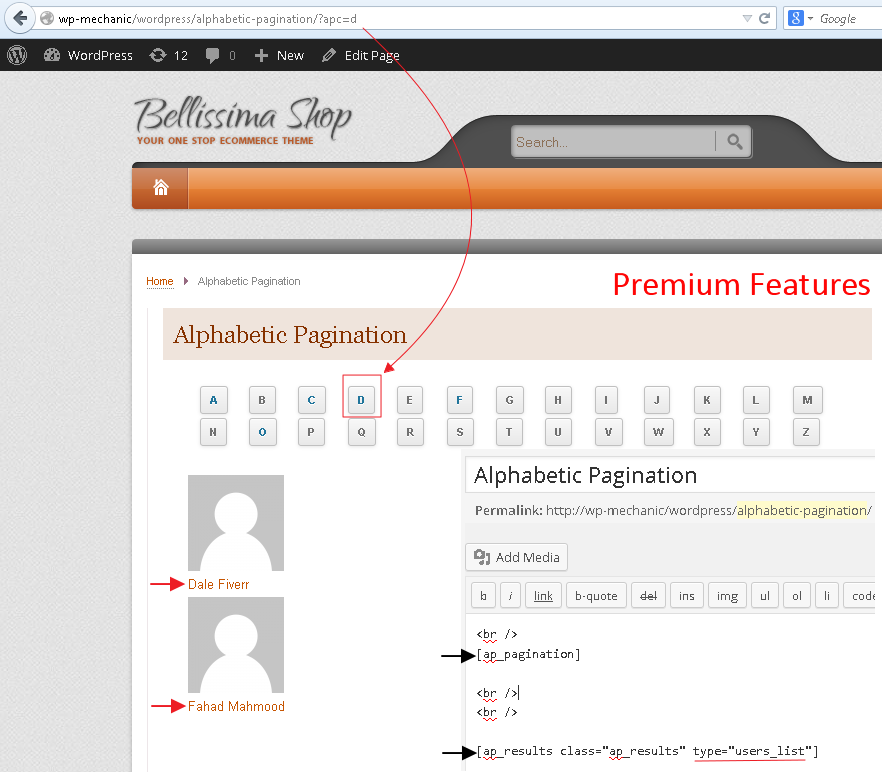Jump to letter V
The width and height of the screenshot is (882, 772).
point(609,432)
